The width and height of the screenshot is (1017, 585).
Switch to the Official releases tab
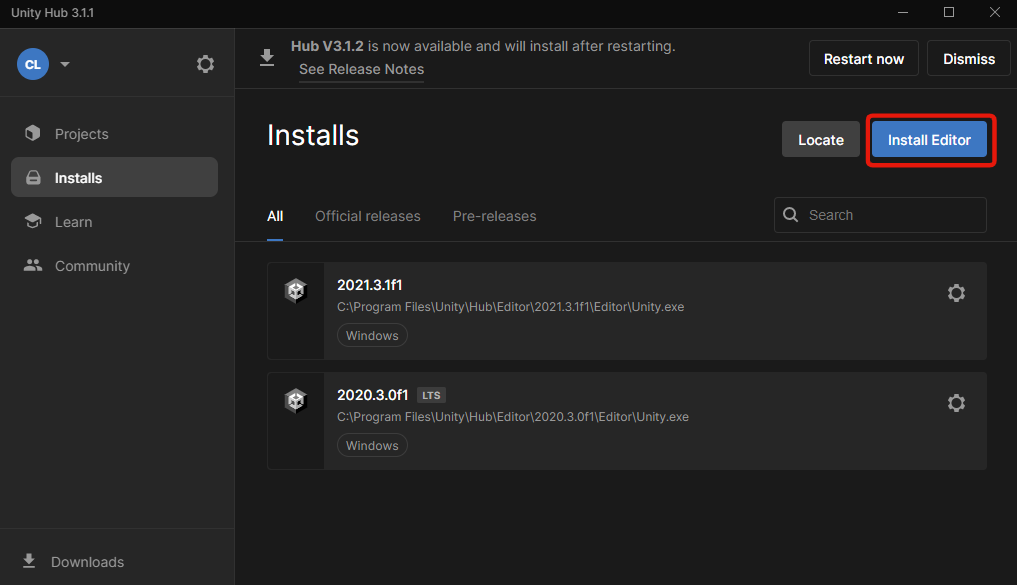pos(368,216)
